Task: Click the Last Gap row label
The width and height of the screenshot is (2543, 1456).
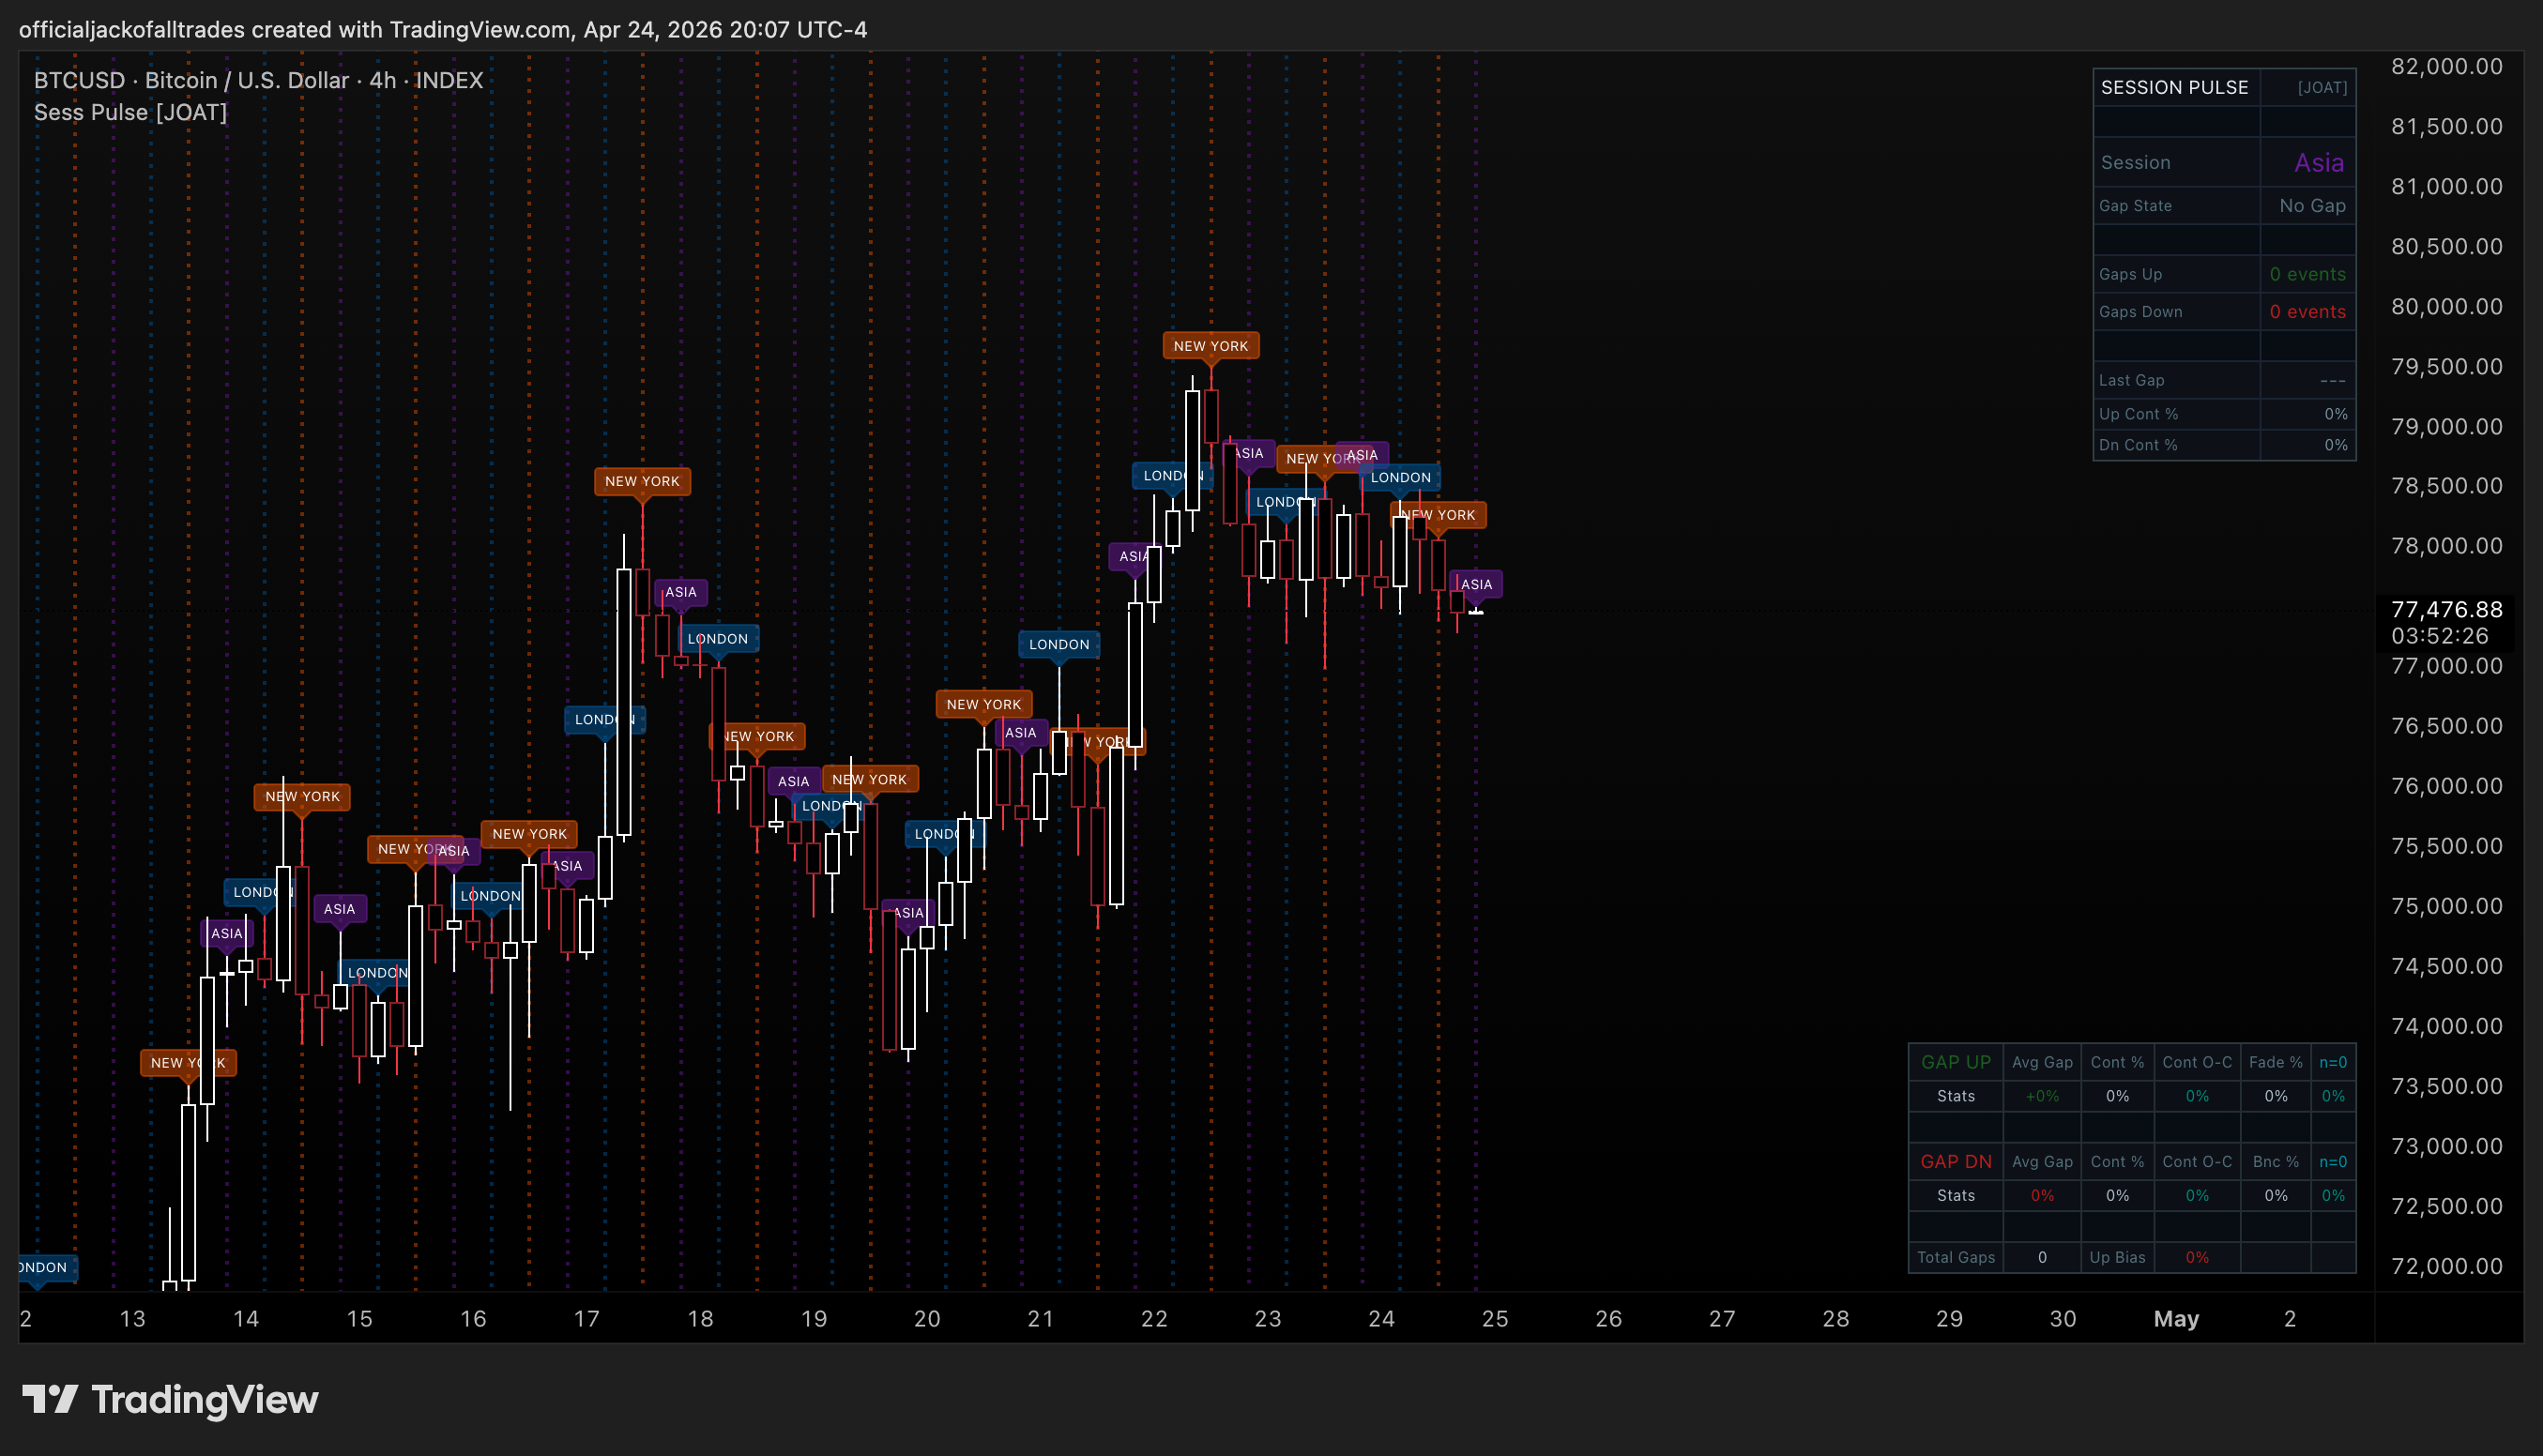Action: 2131,380
